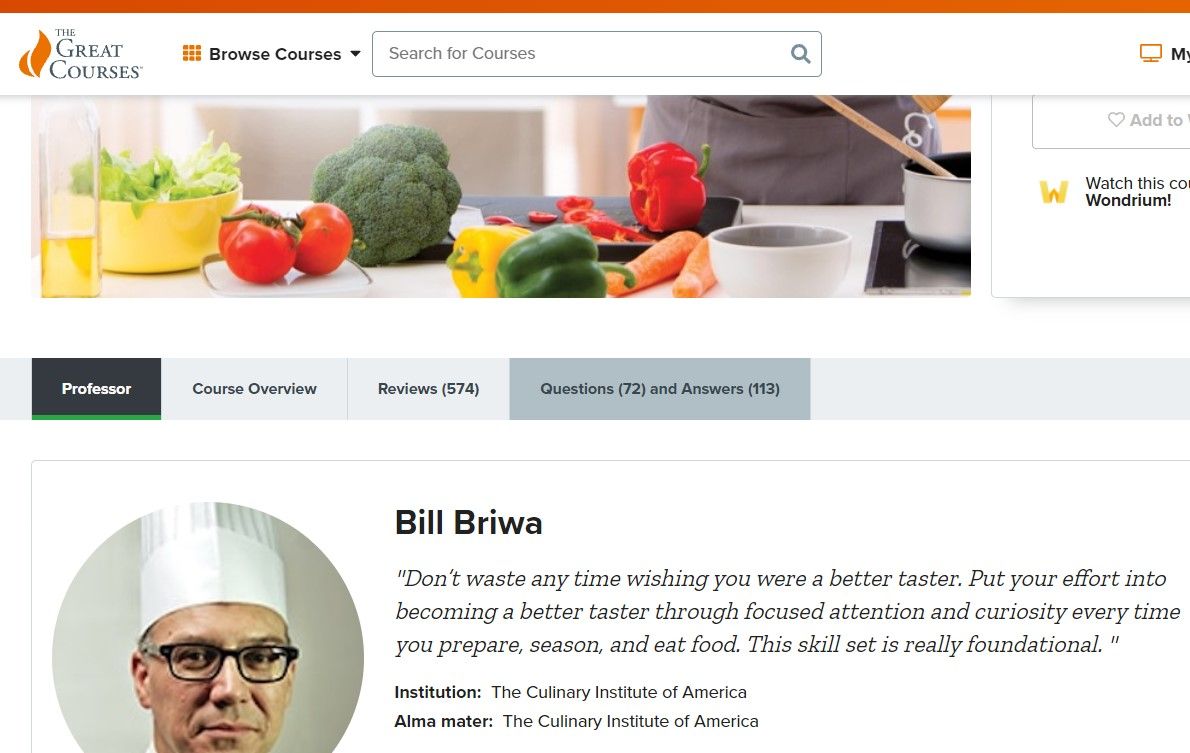Focus the Search for Courses field
The image size is (1190, 753).
tap(597, 54)
